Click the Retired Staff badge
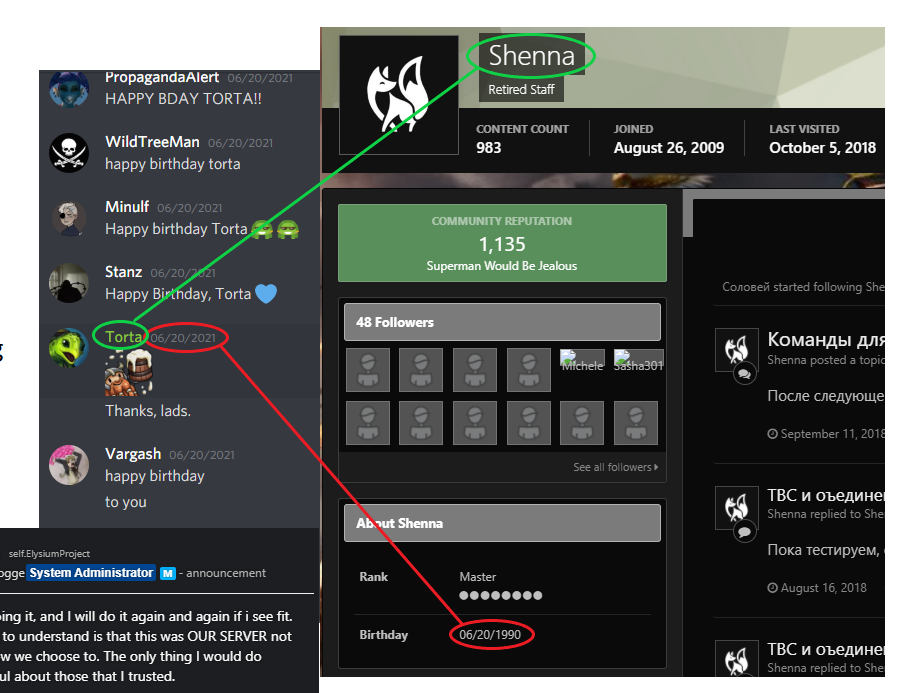This screenshot has width=900, height=693. pyautogui.click(x=521, y=90)
